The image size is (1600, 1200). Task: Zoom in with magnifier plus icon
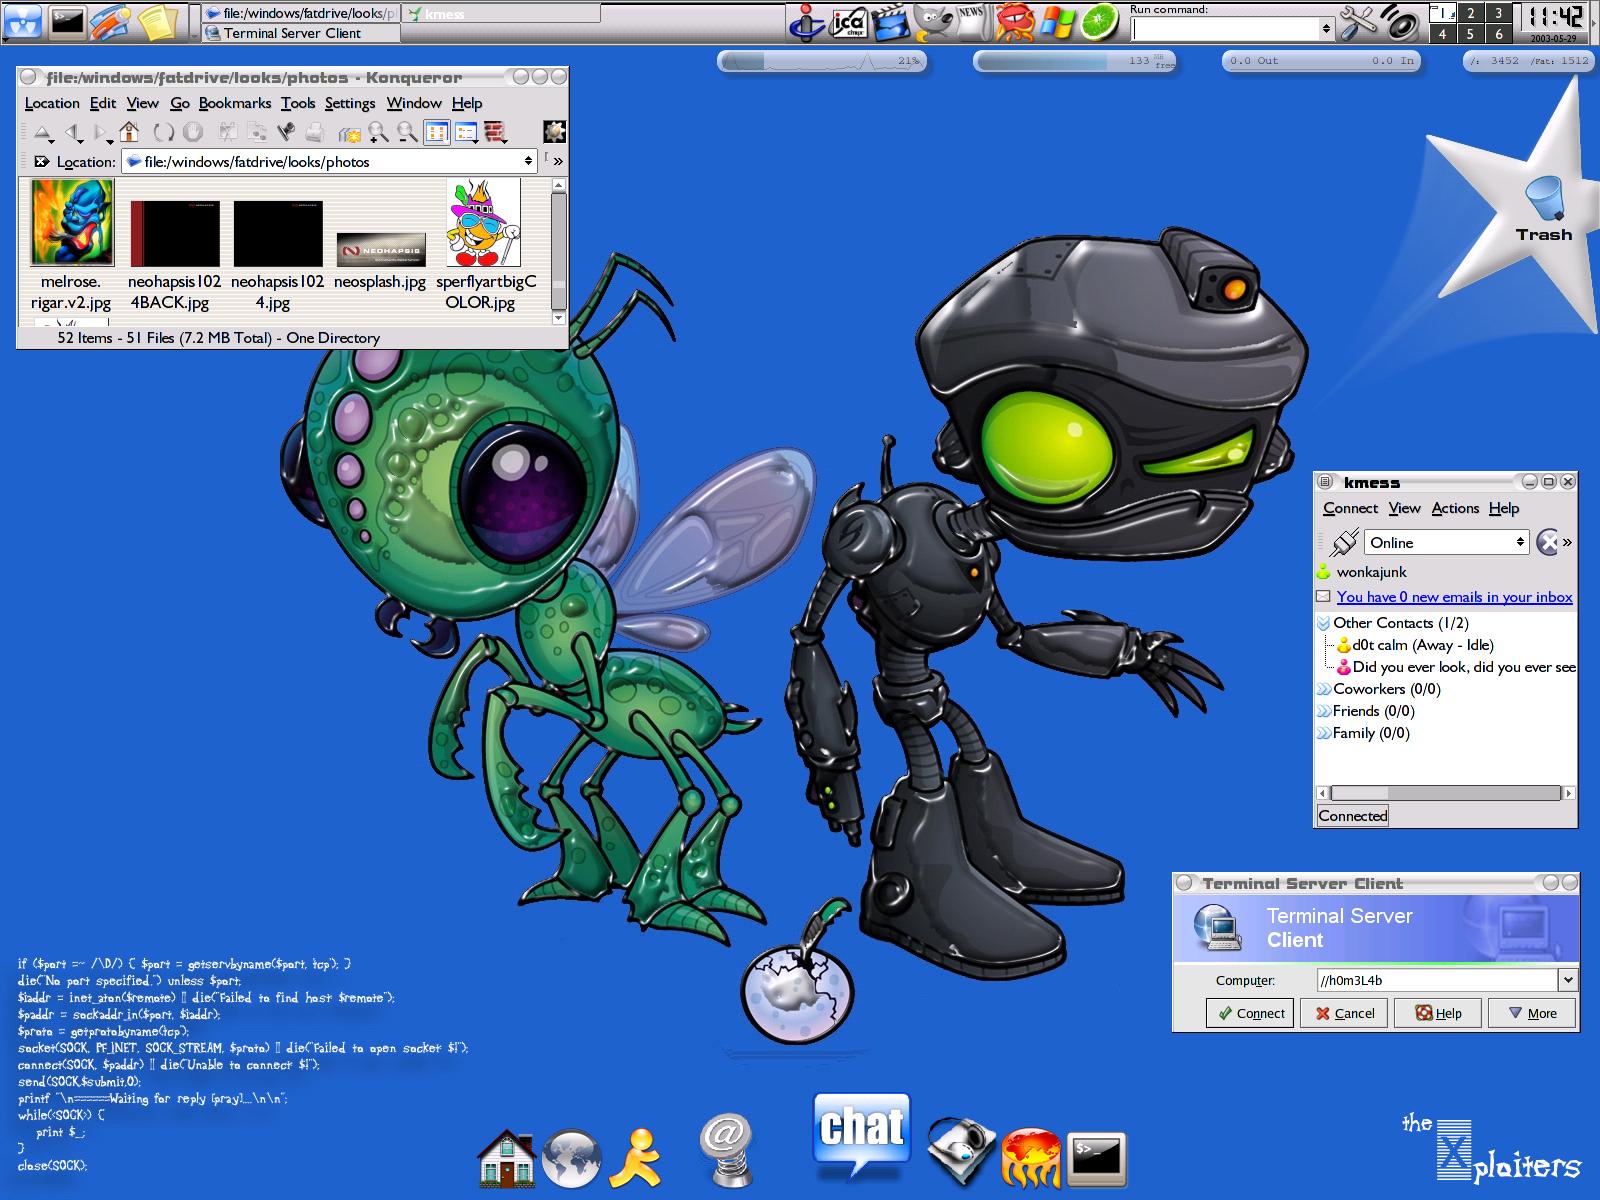click(x=378, y=132)
